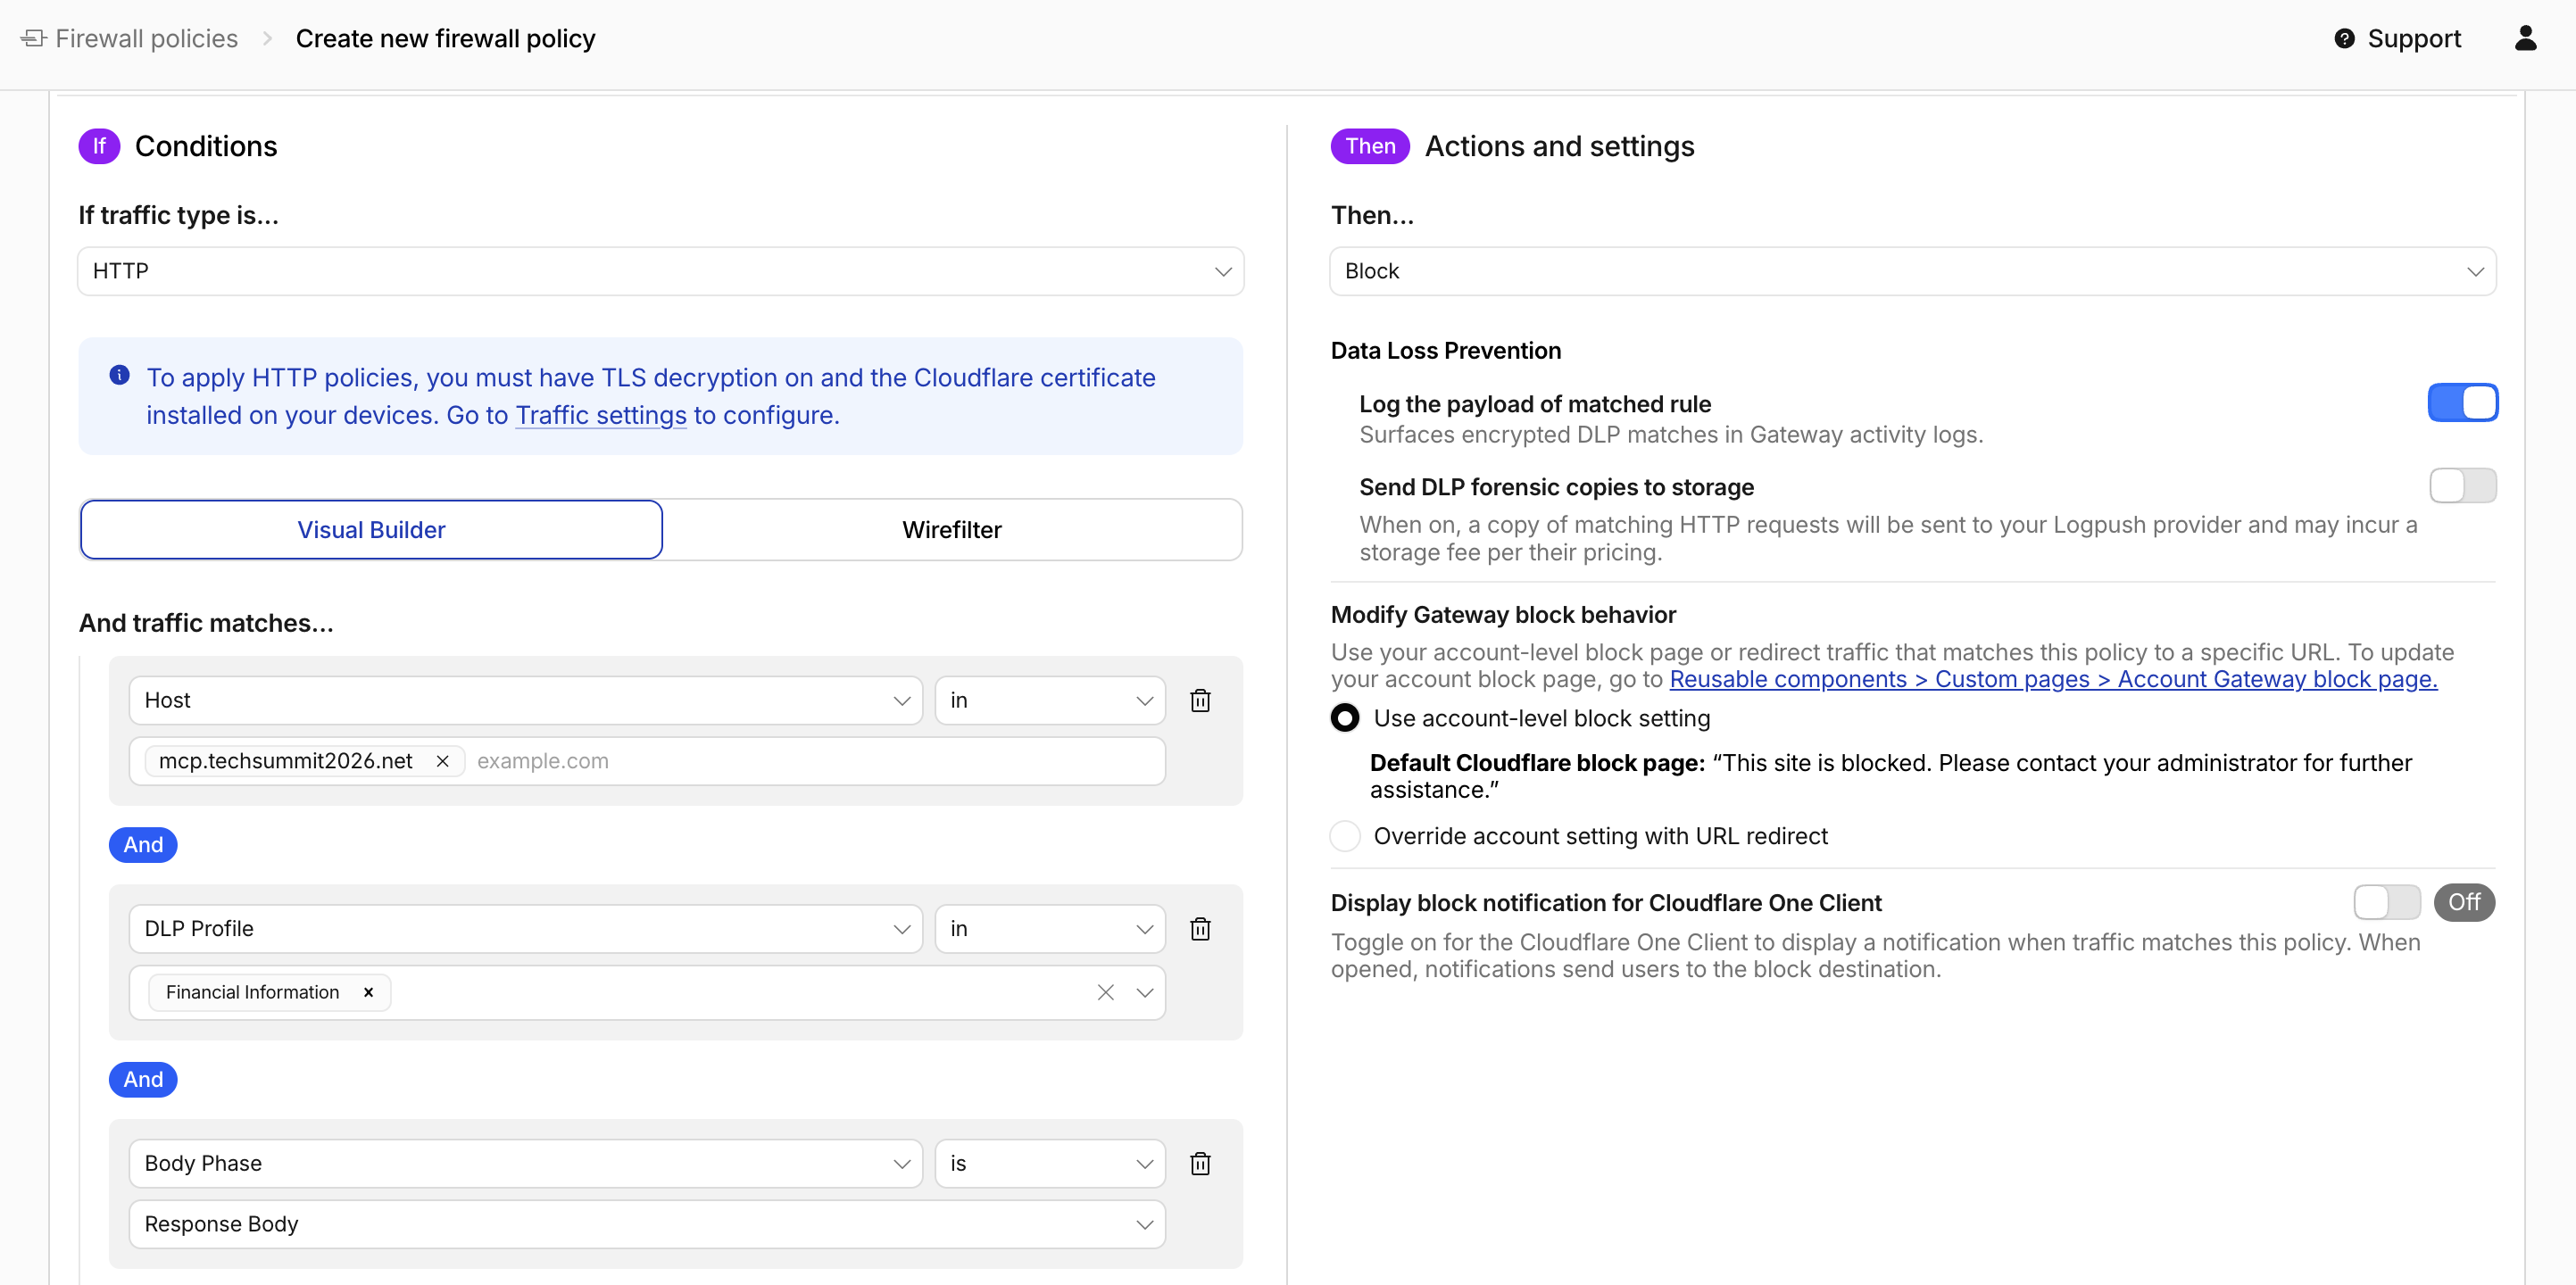This screenshot has height=1285, width=2576.
Task: Click the first And connector button
Action: coord(143,845)
